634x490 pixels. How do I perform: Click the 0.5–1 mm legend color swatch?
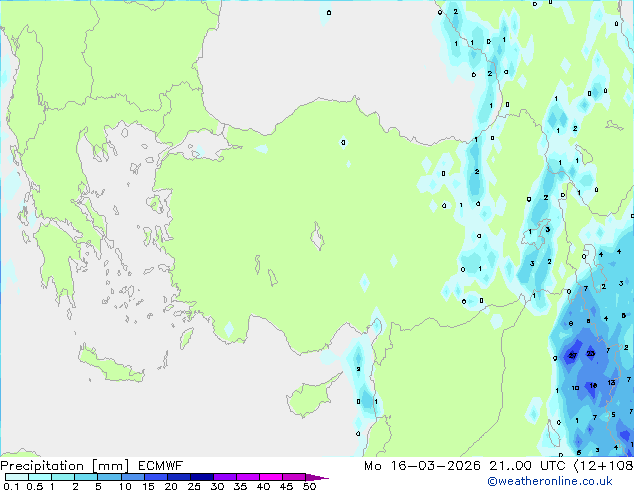[40, 477]
